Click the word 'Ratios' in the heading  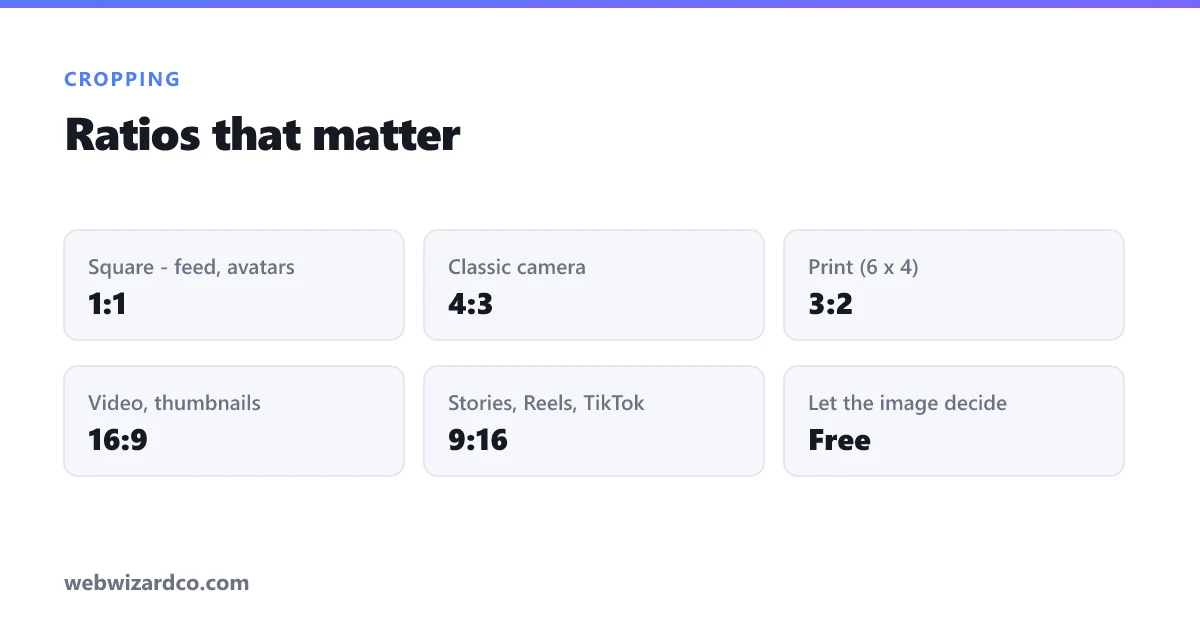click(x=133, y=135)
